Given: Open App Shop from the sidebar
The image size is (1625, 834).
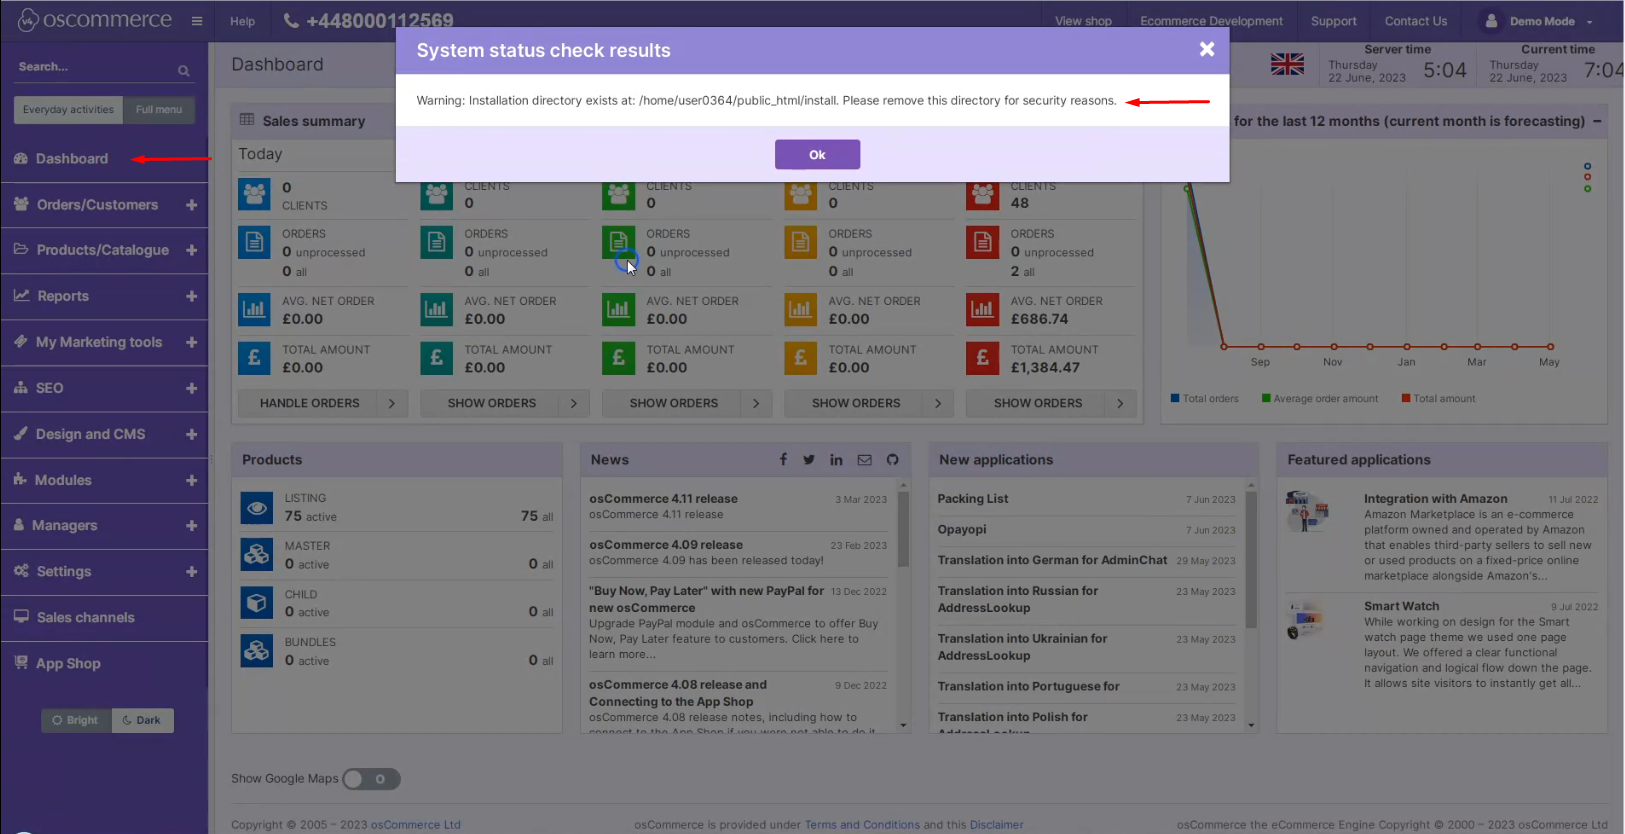Looking at the screenshot, I should (x=68, y=664).
